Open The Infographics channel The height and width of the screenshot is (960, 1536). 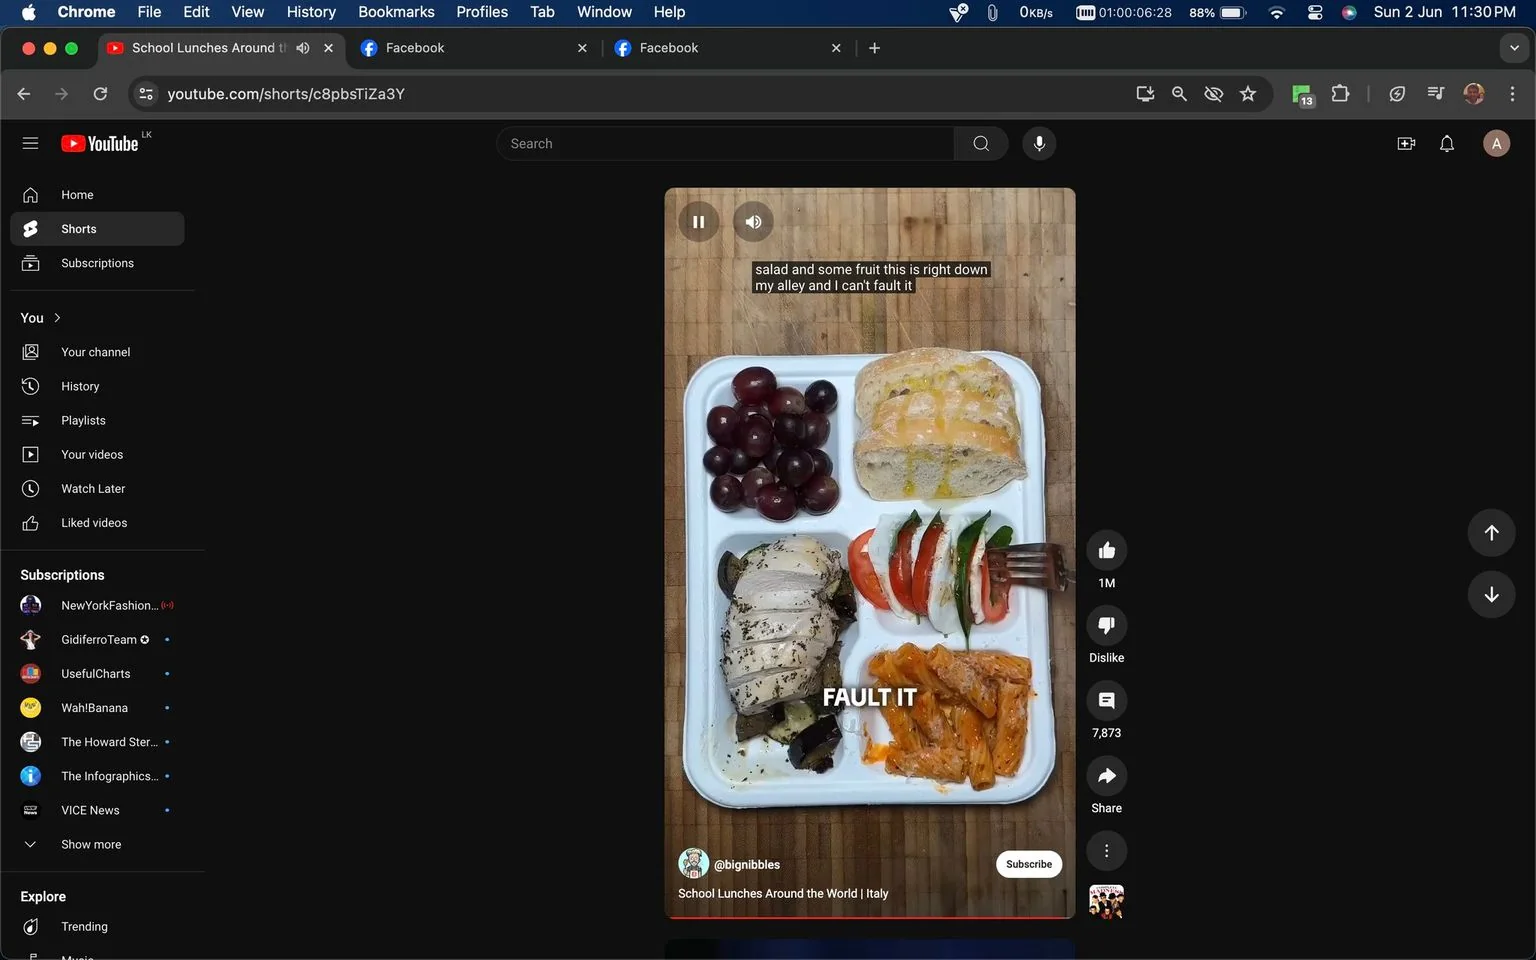[x=97, y=776]
